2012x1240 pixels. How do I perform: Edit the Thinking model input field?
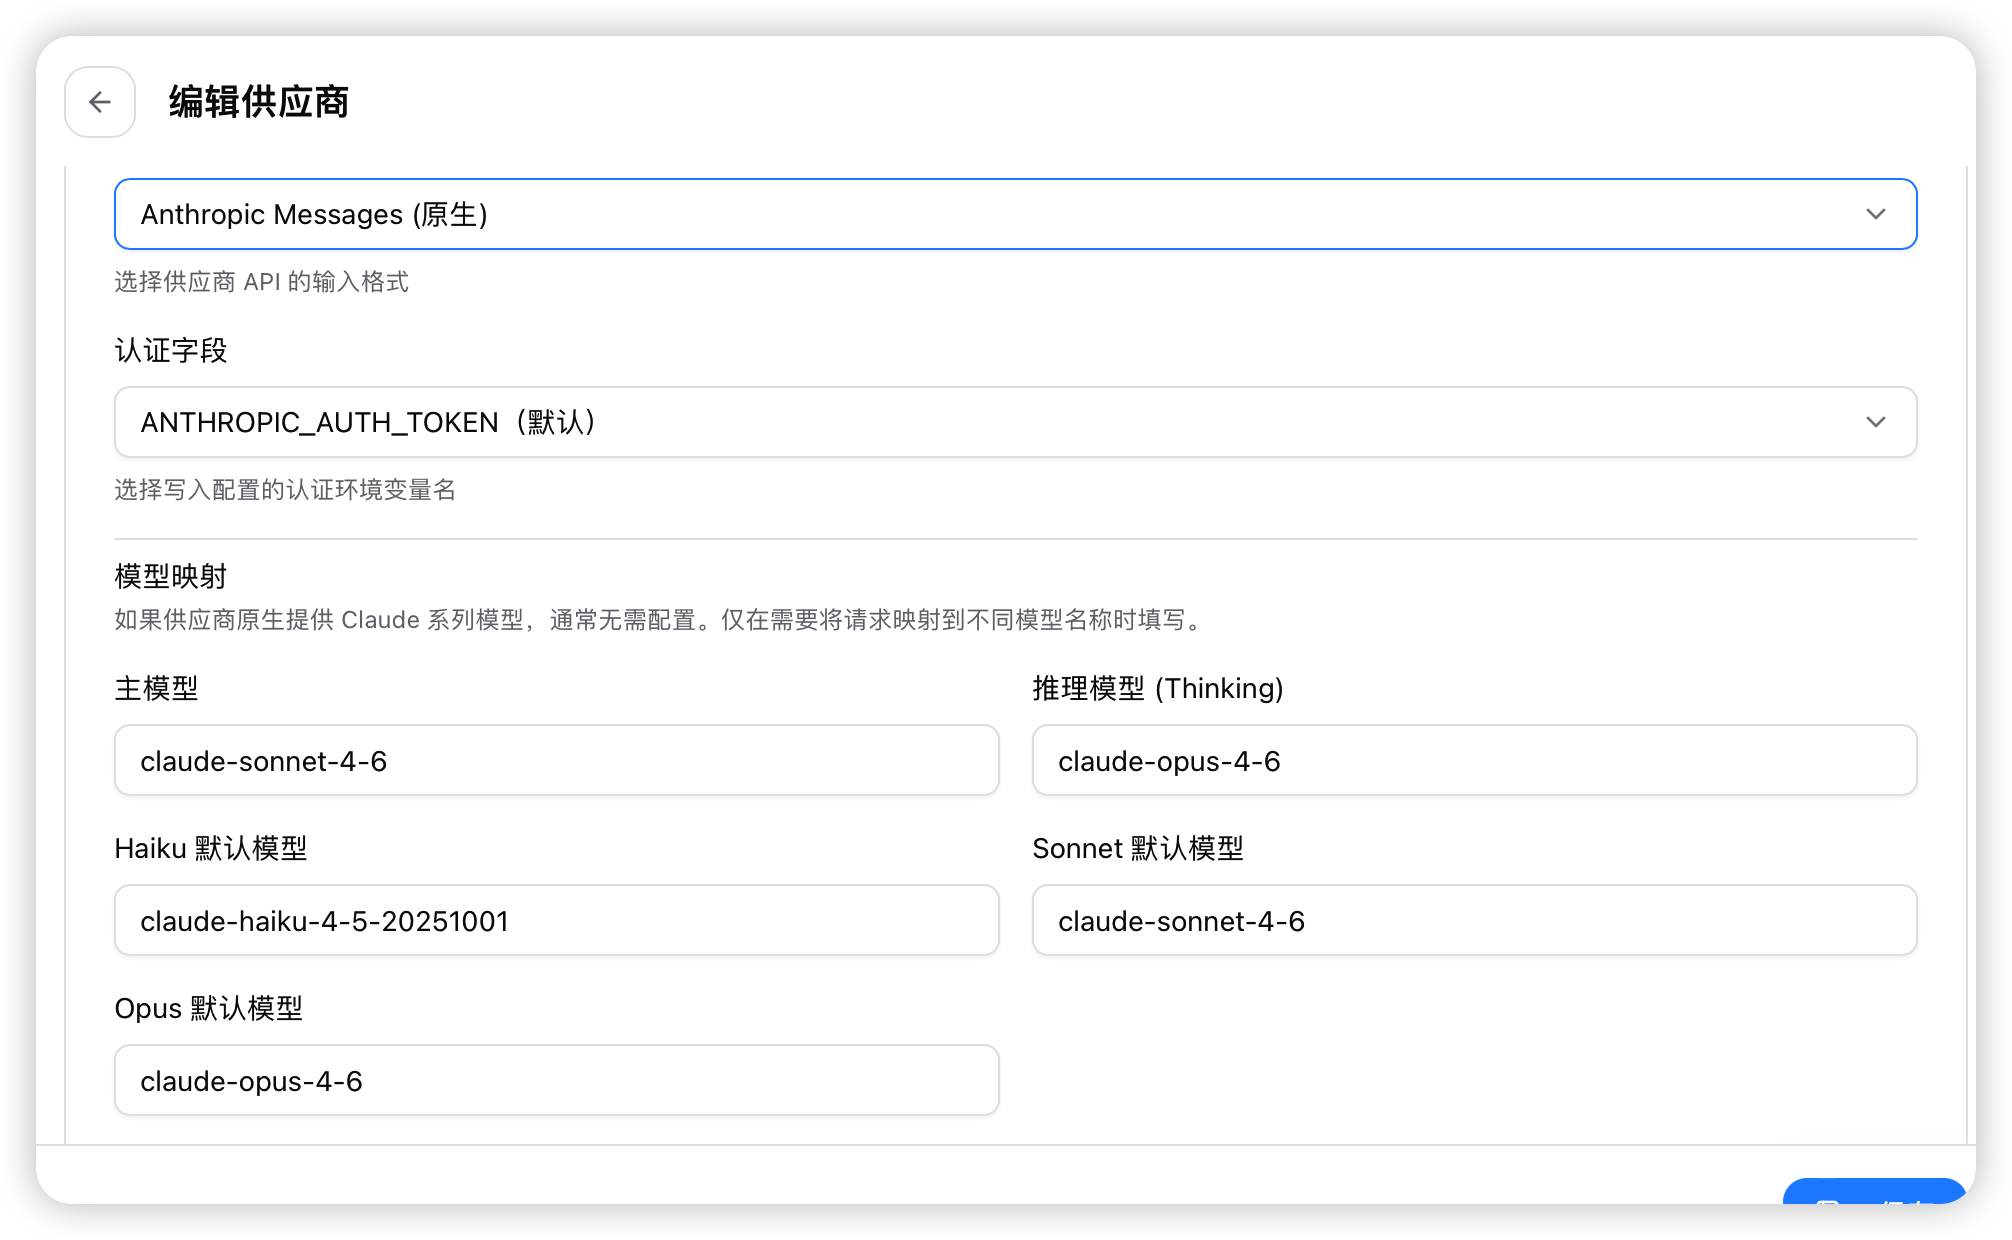1474,761
